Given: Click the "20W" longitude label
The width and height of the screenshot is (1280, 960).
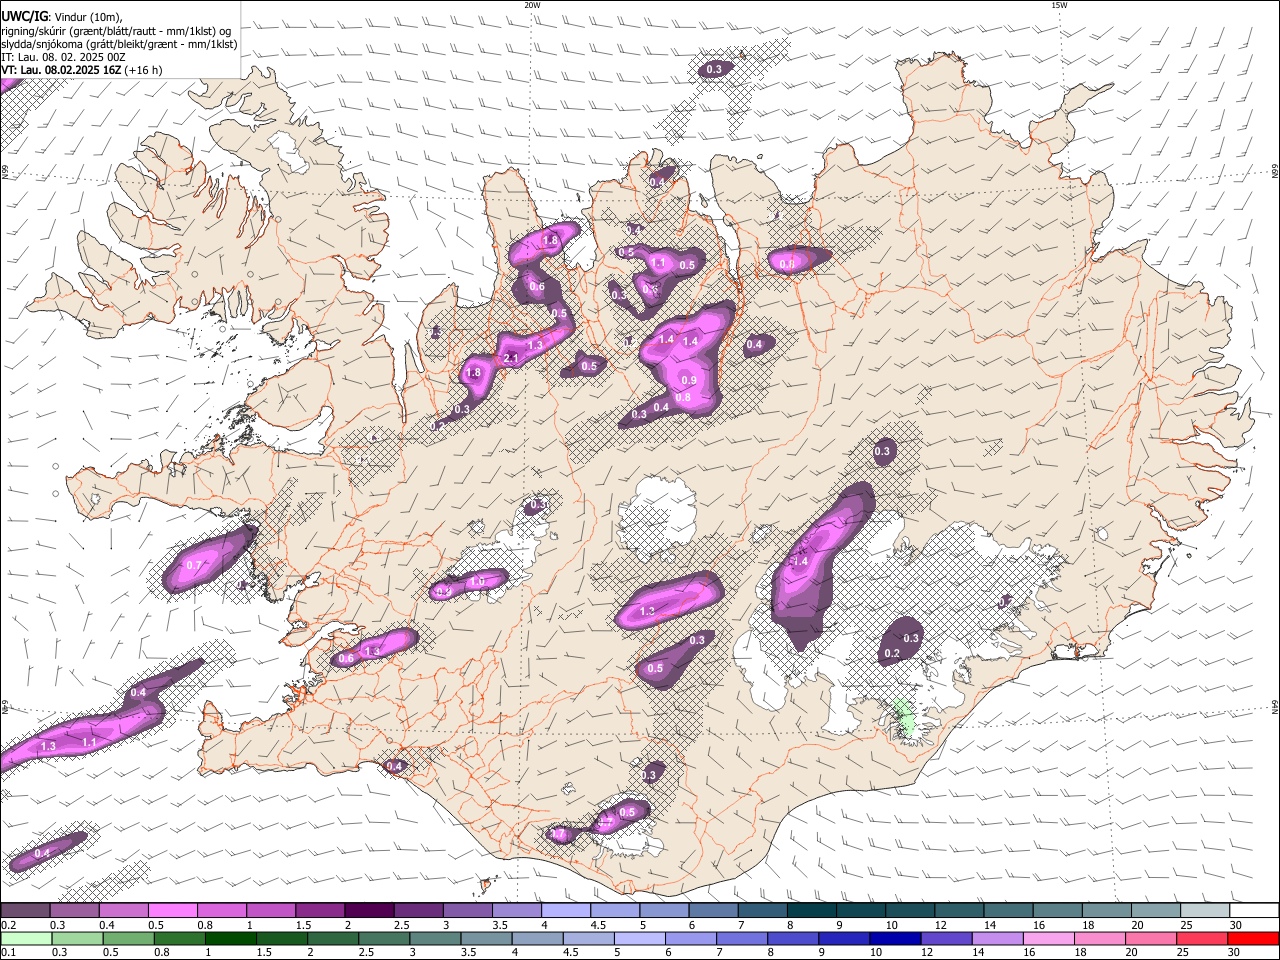Looking at the screenshot, I should pos(532,5).
